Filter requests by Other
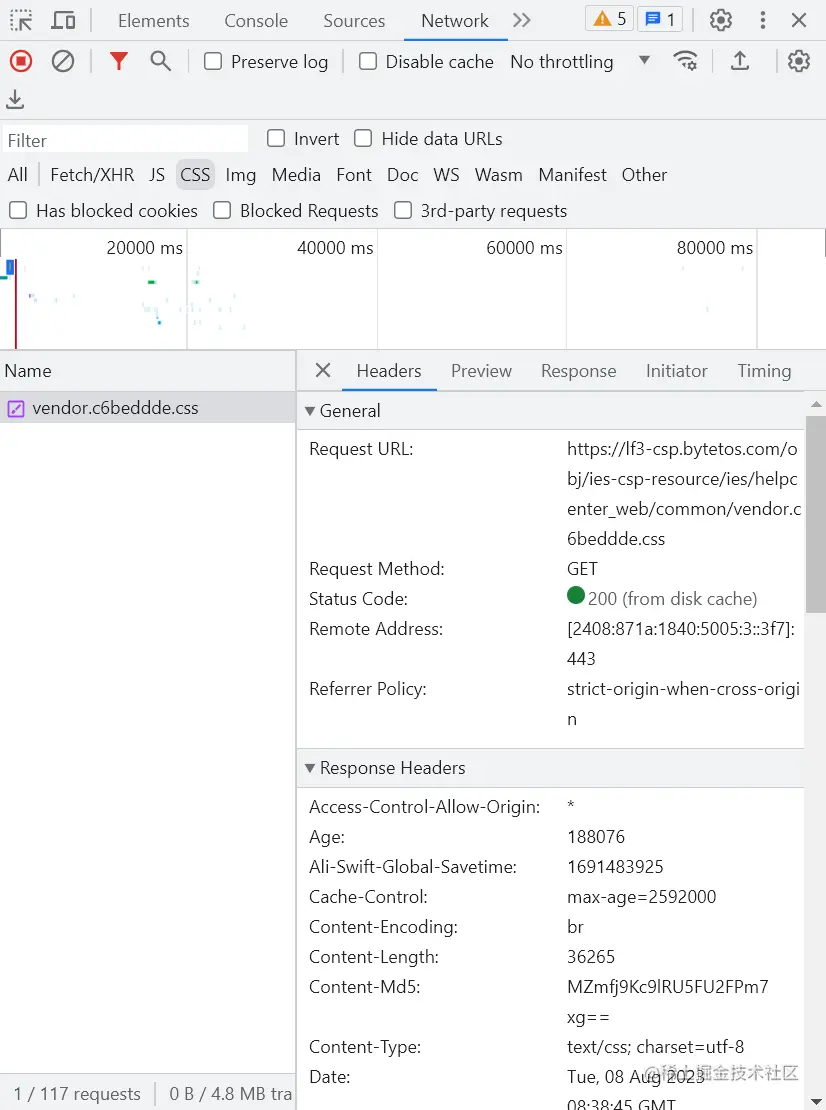The width and height of the screenshot is (826, 1110). [x=644, y=175]
